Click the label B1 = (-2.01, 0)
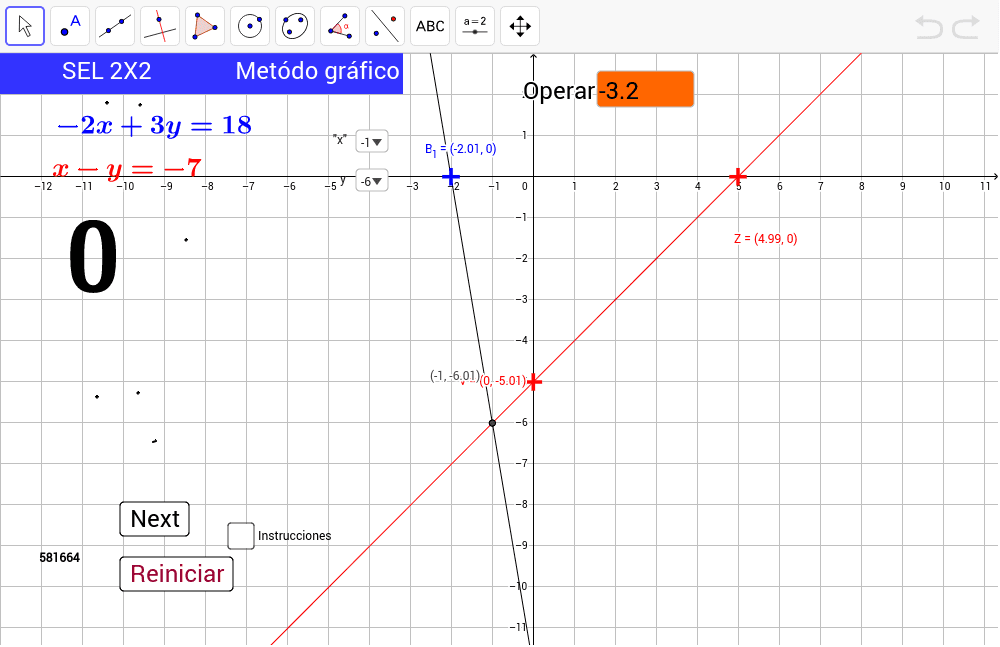Image resolution: width=1000 pixels, height=647 pixels. click(x=460, y=149)
